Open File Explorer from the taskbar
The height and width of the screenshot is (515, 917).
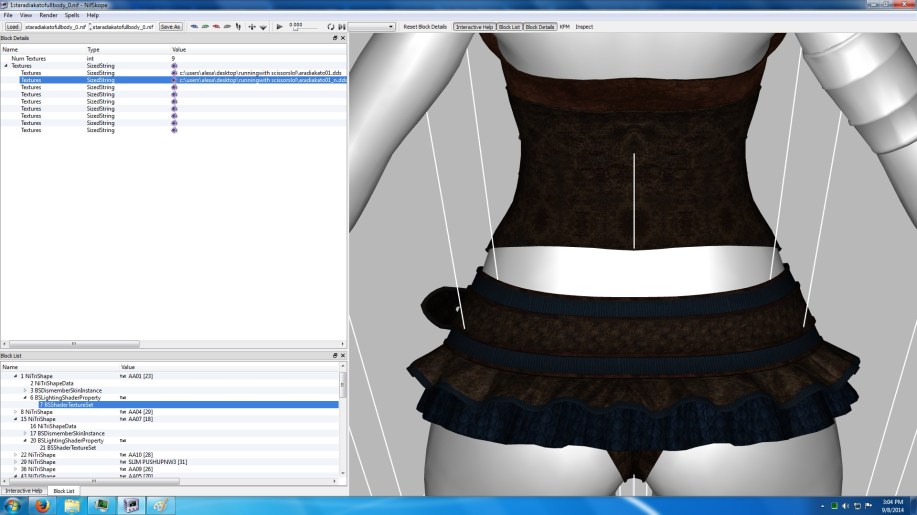(73, 505)
